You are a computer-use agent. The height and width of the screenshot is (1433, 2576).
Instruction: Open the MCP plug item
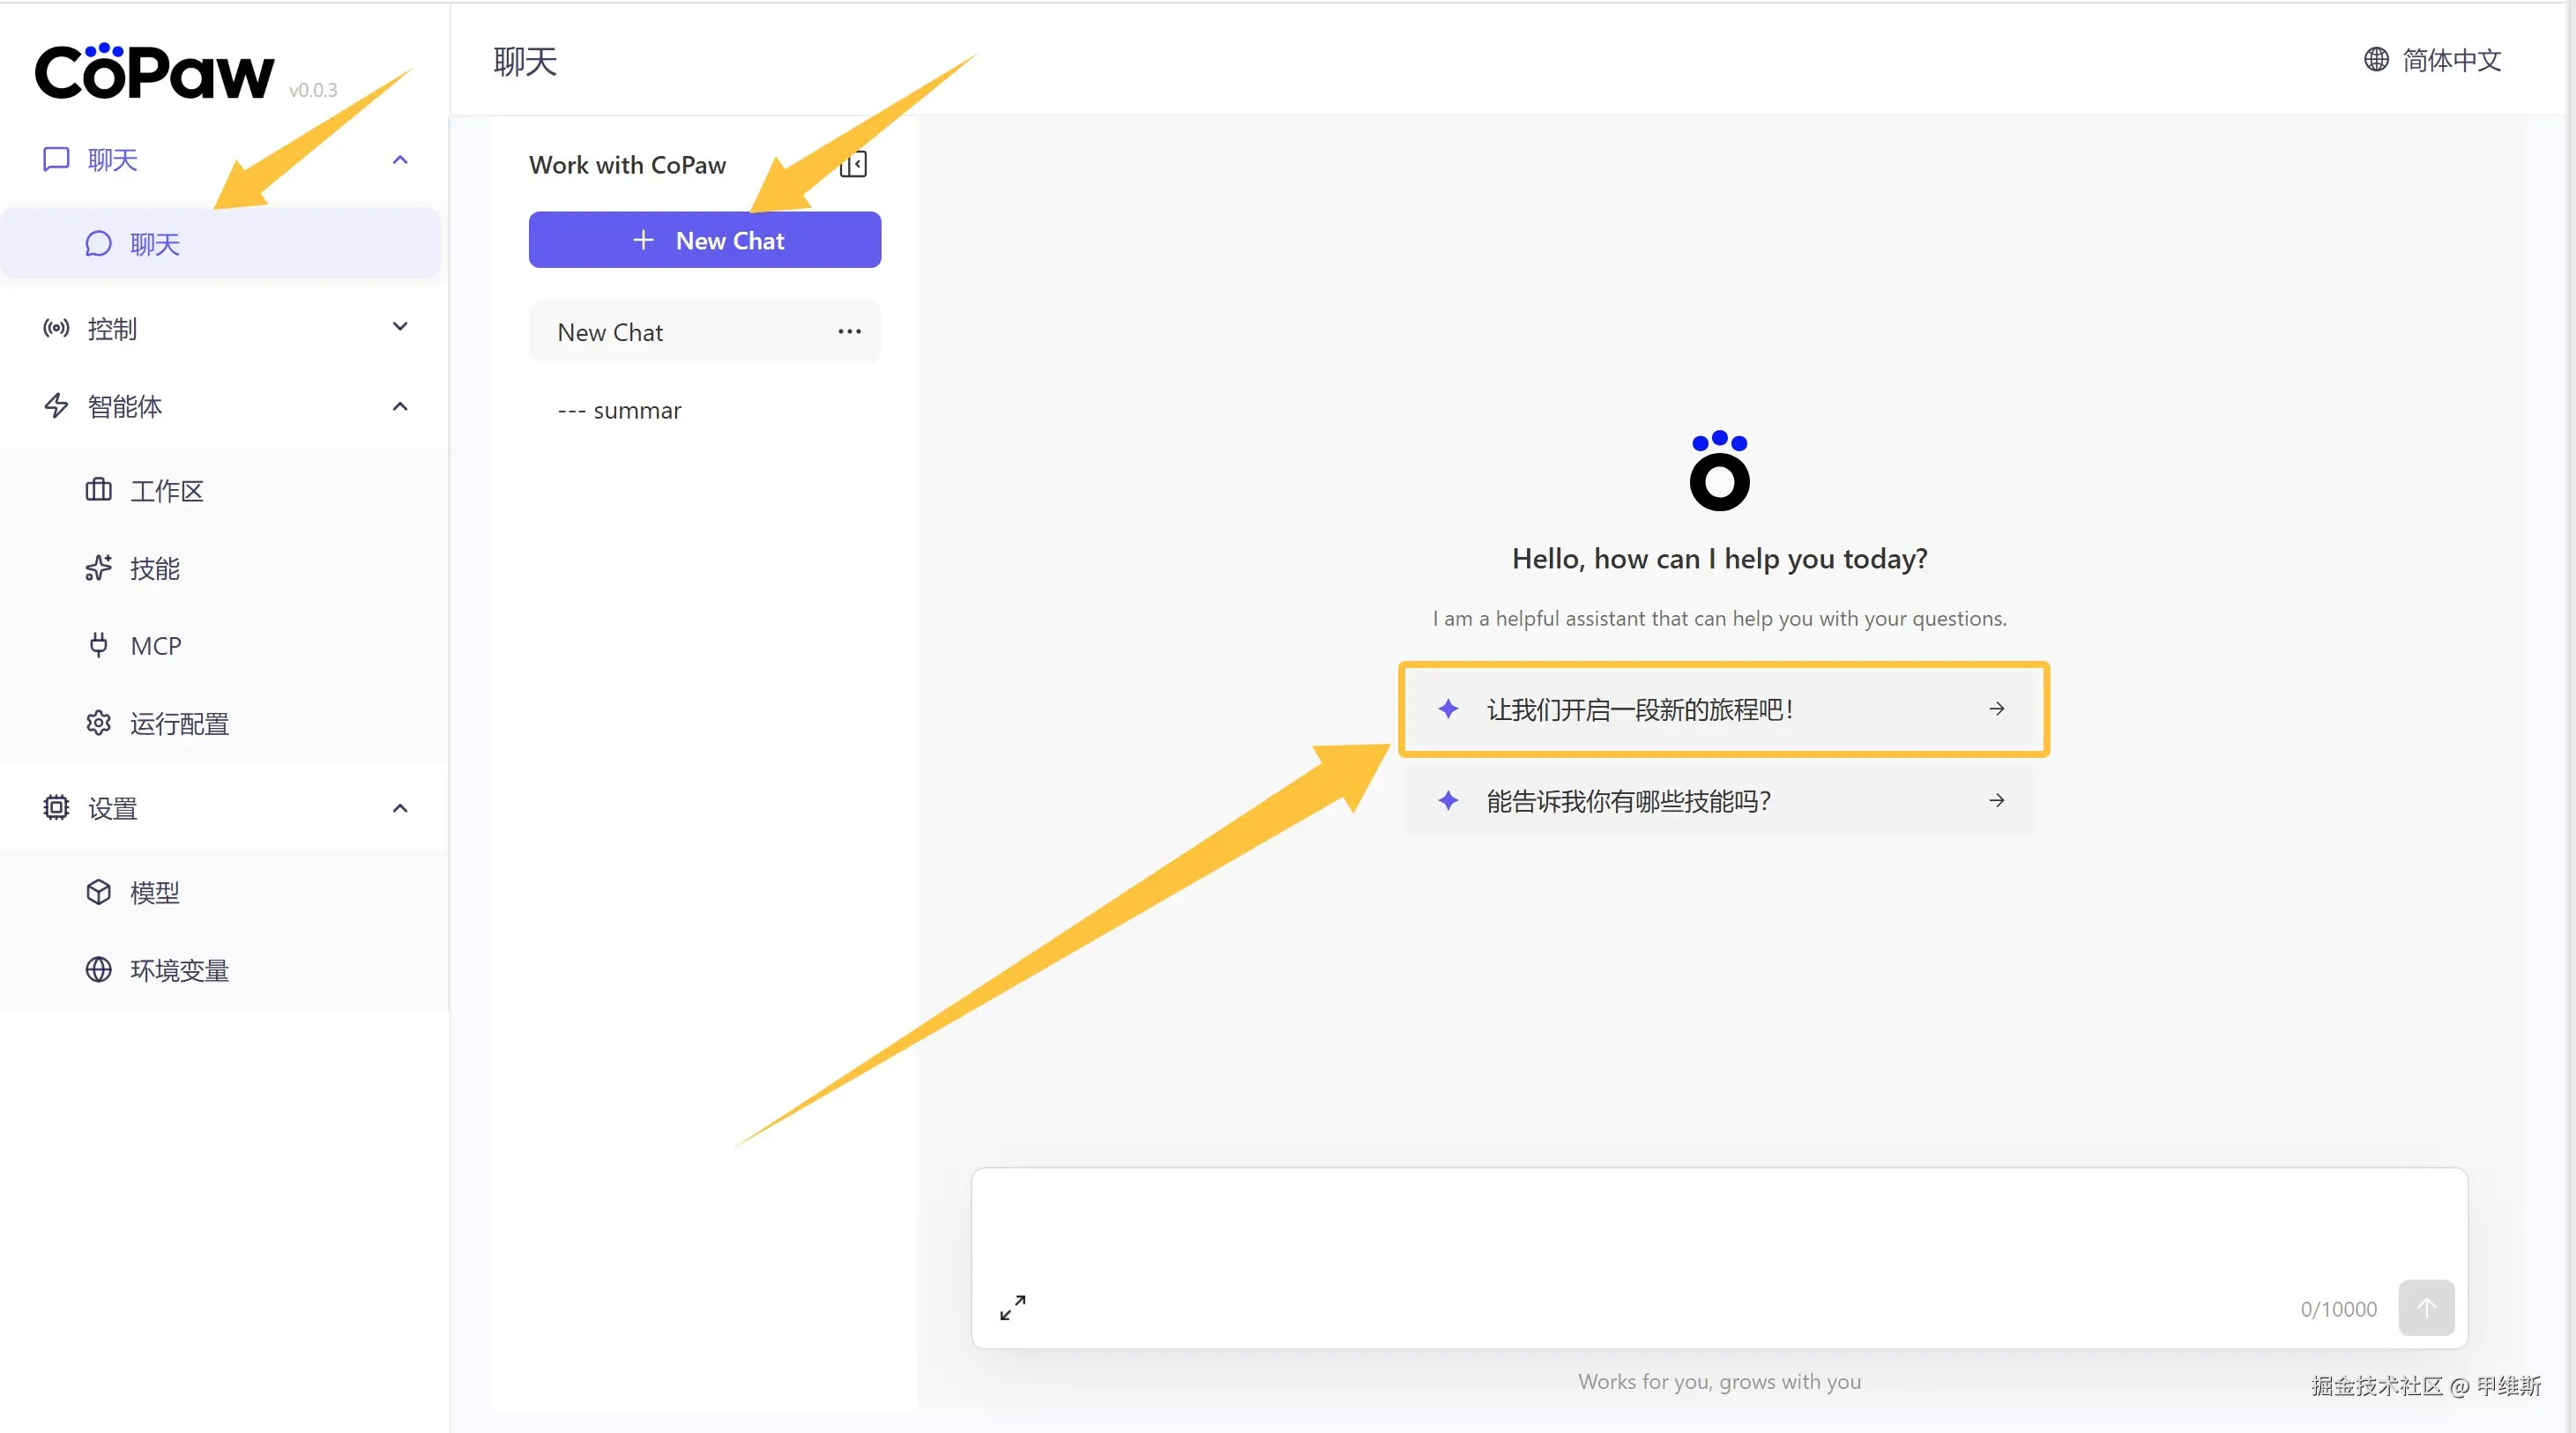155,645
